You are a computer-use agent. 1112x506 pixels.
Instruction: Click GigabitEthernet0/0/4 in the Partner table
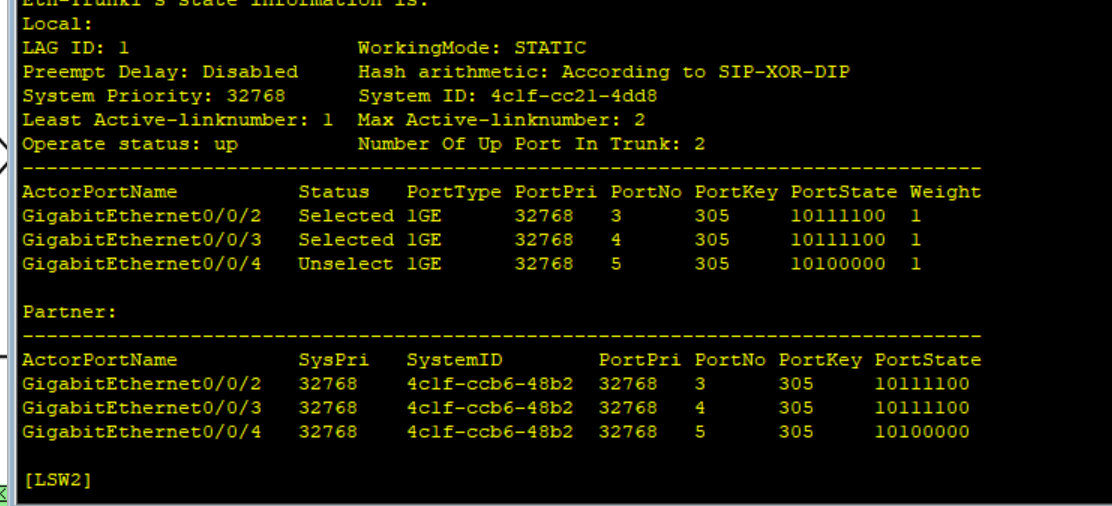[x=142, y=431]
